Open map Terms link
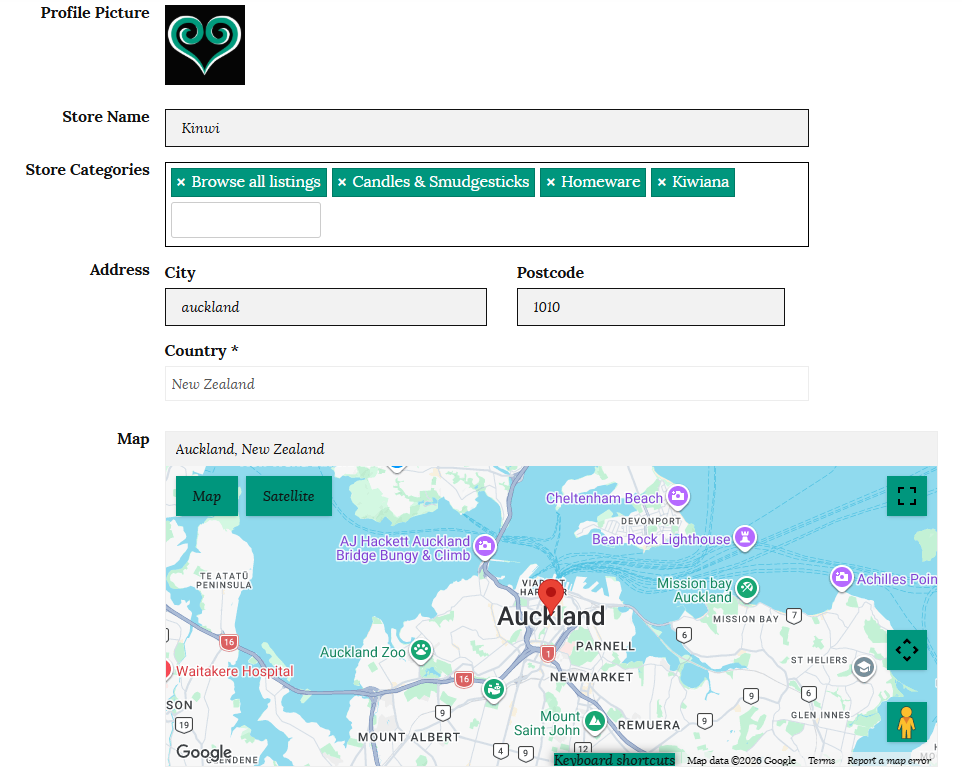962x770 pixels. (822, 761)
